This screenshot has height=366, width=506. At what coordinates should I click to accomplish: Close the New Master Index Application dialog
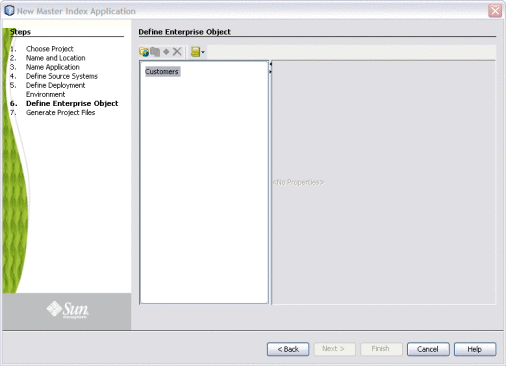[495, 11]
